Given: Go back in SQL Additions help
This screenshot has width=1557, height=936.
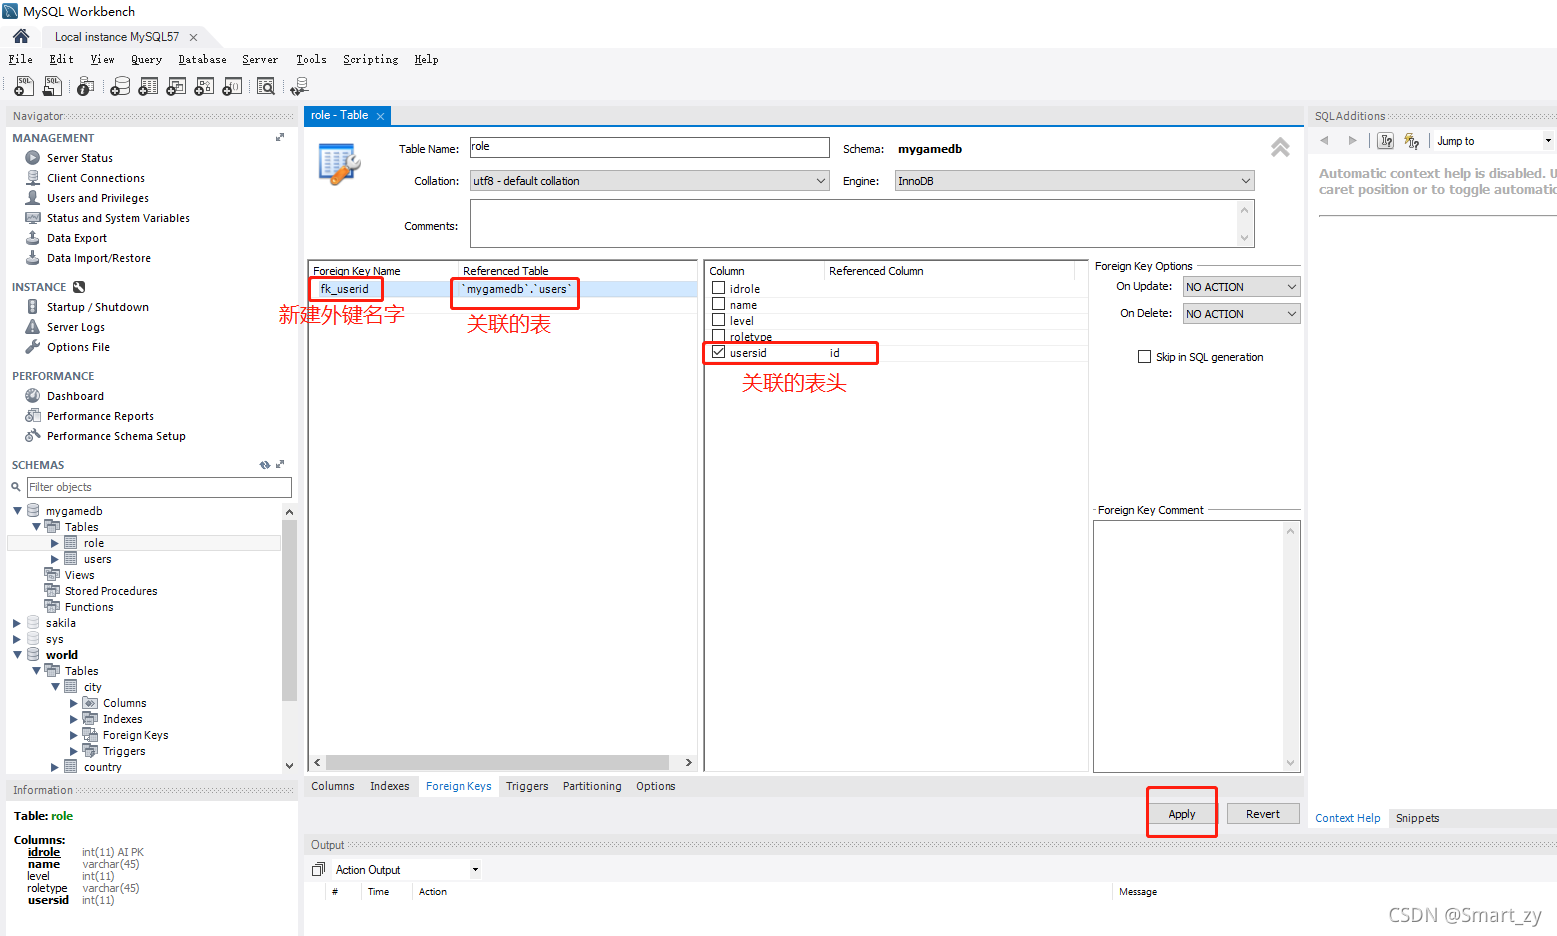Looking at the screenshot, I should pos(1325,141).
